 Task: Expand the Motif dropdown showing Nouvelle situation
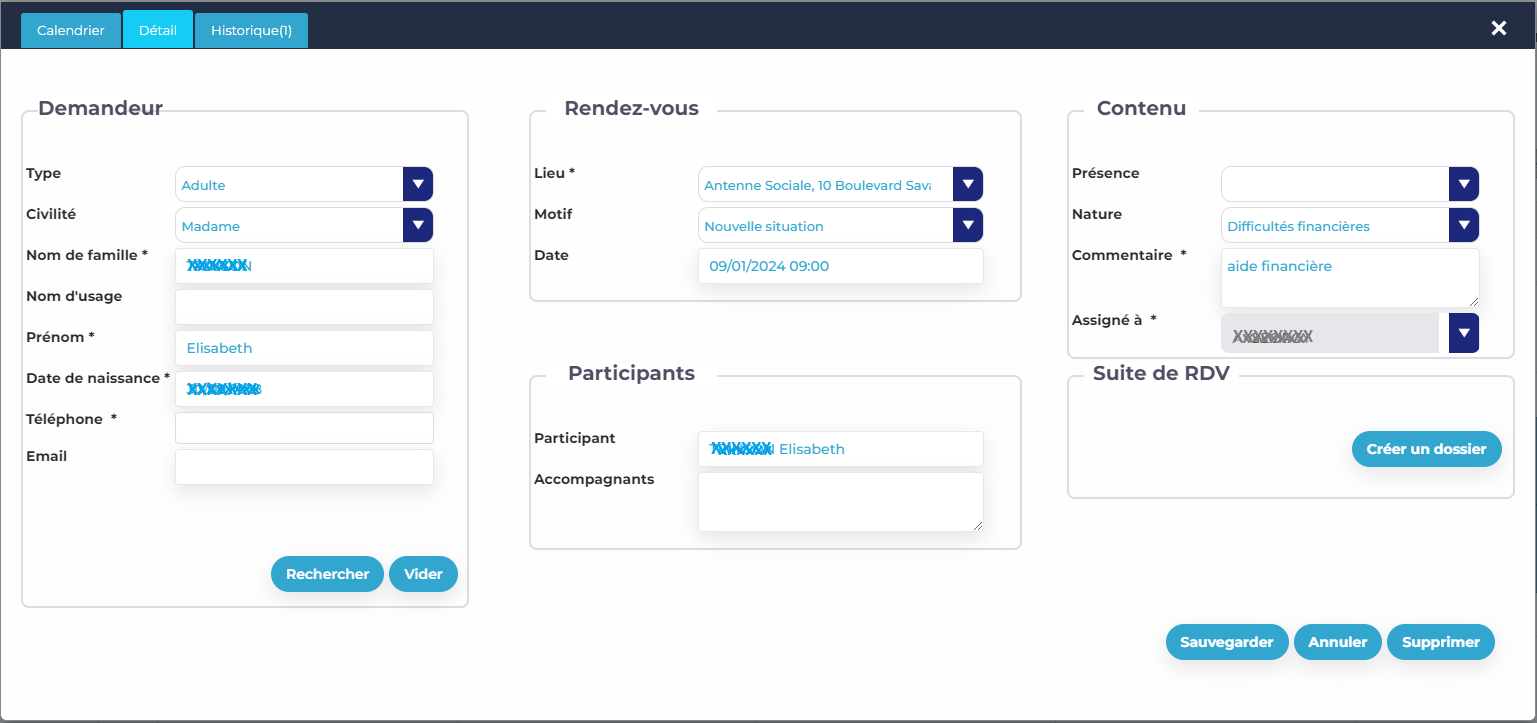pos(967,226)
